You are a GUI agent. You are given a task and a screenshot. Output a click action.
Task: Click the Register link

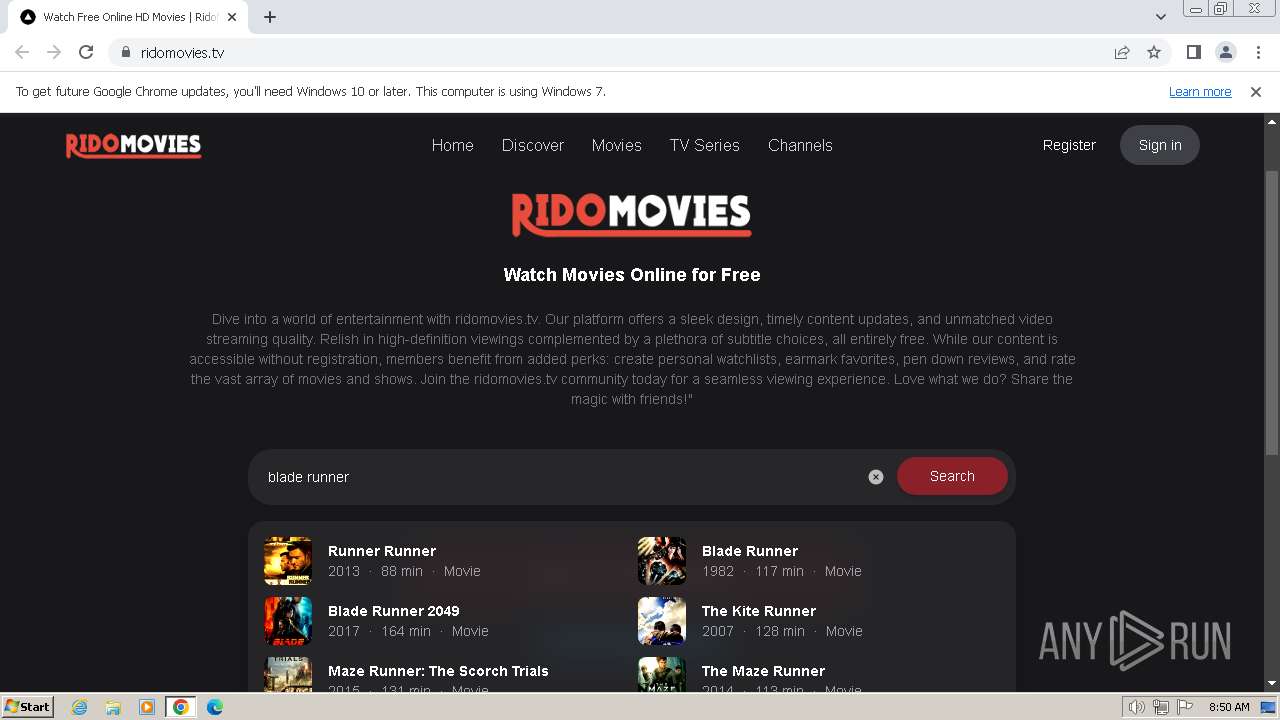click(1069, 145)
